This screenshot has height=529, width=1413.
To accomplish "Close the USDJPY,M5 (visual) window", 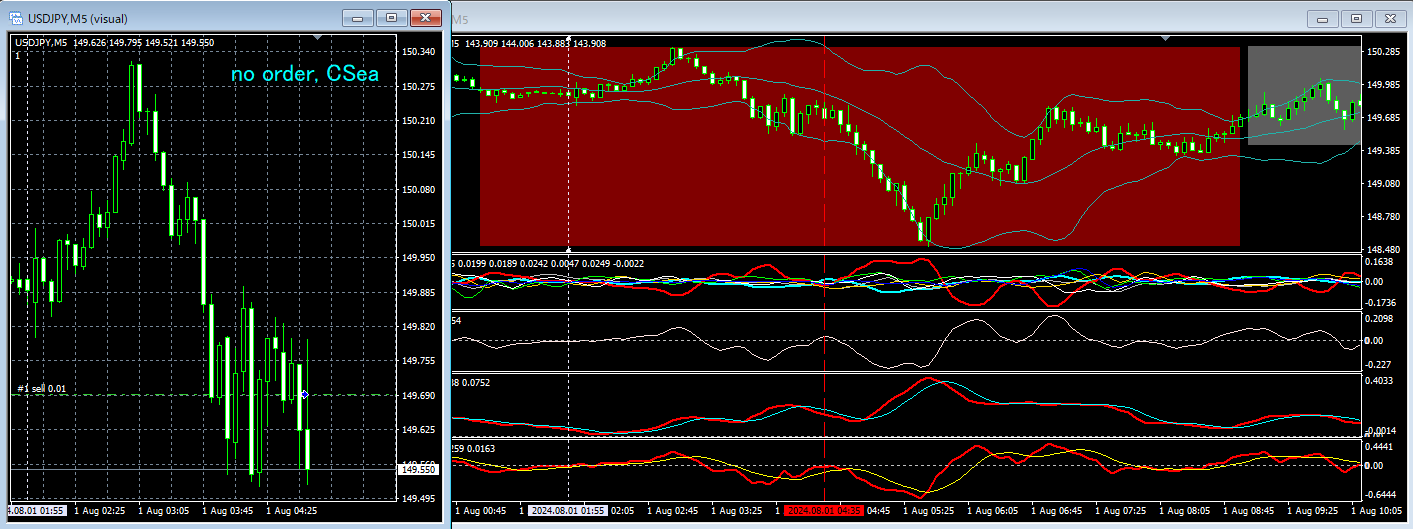I will (426, 17).
